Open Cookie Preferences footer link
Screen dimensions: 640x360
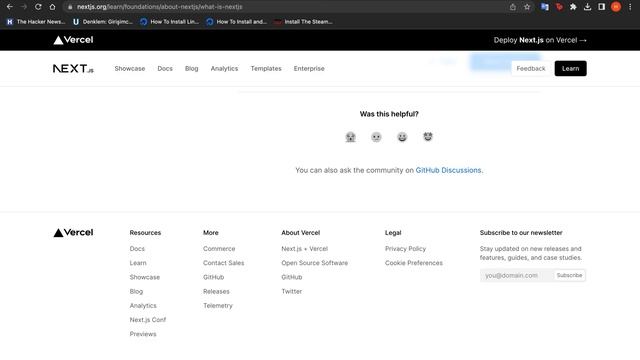[413, 263]
